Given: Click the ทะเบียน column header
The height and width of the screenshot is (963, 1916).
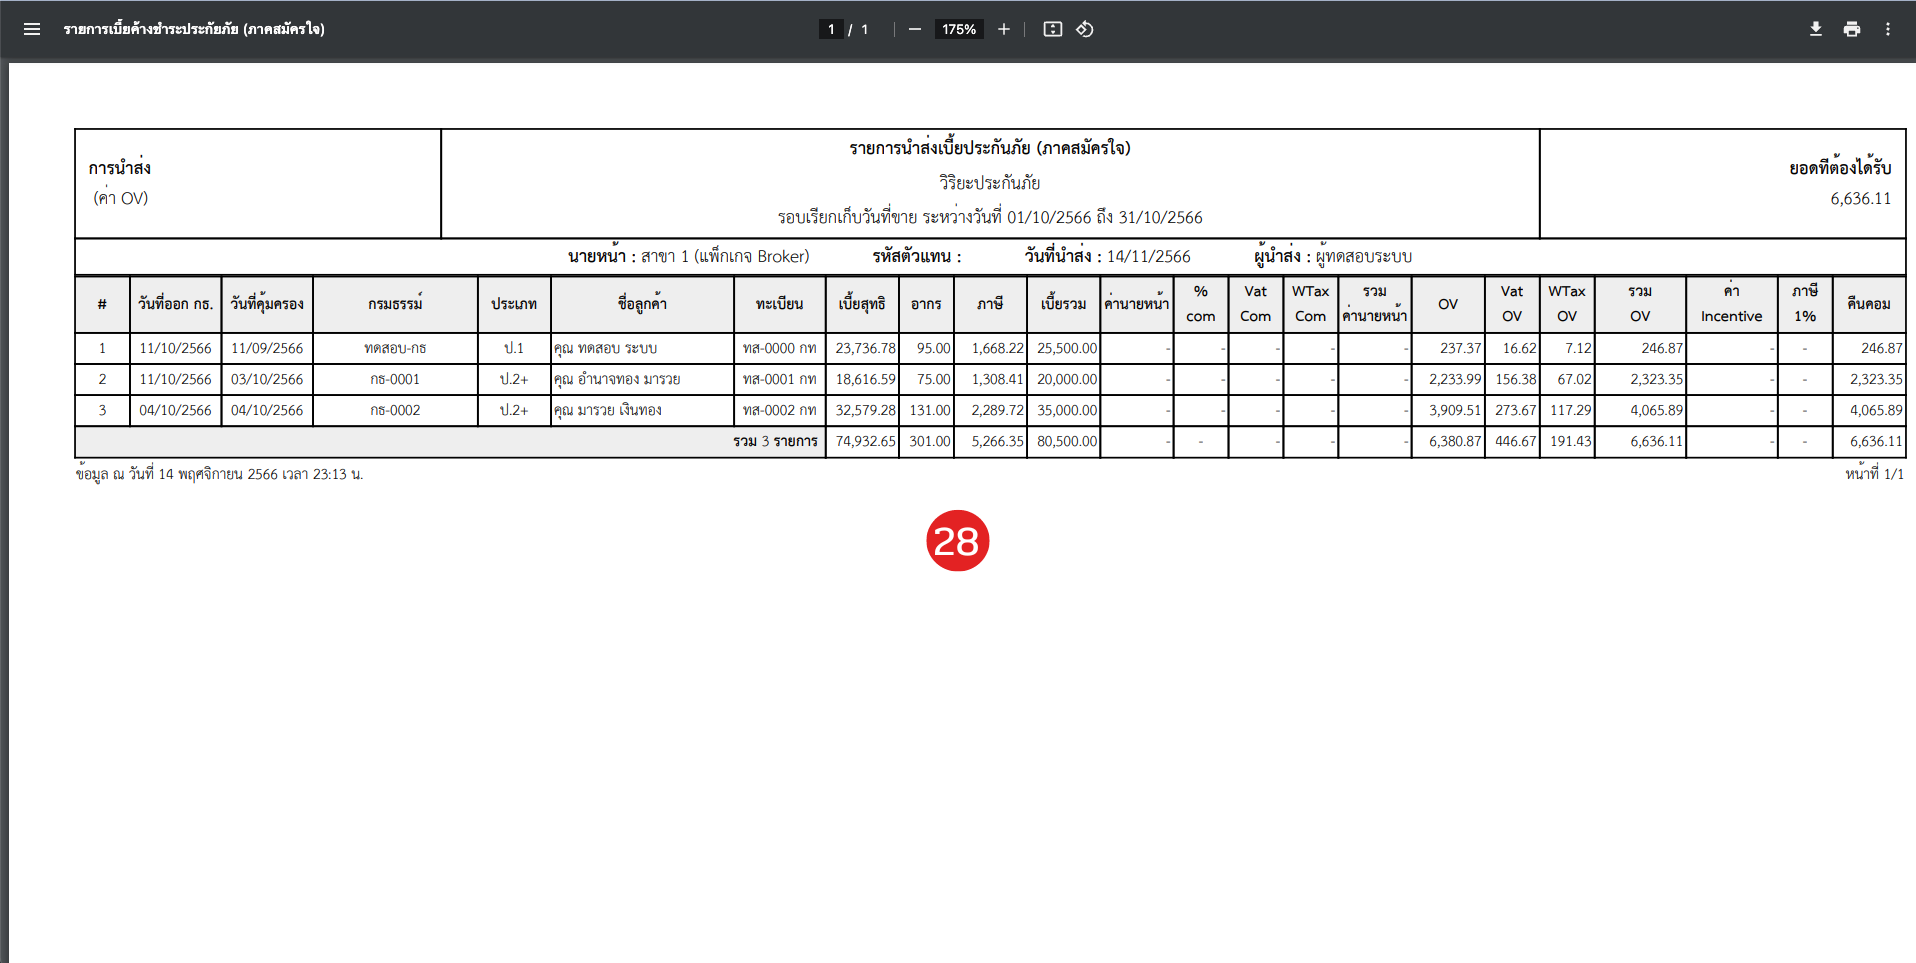Looking at the screenshot, I should tap(779, 304).
